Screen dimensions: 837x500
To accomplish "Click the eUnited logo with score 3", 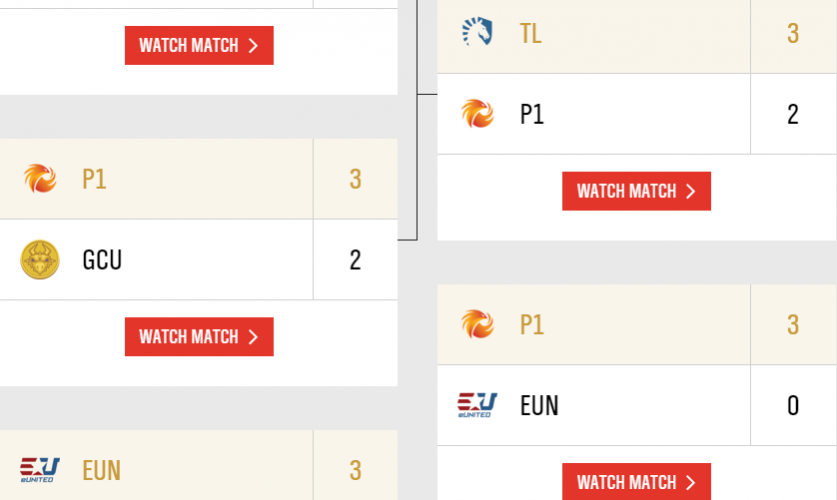I will tap(40, 469).
